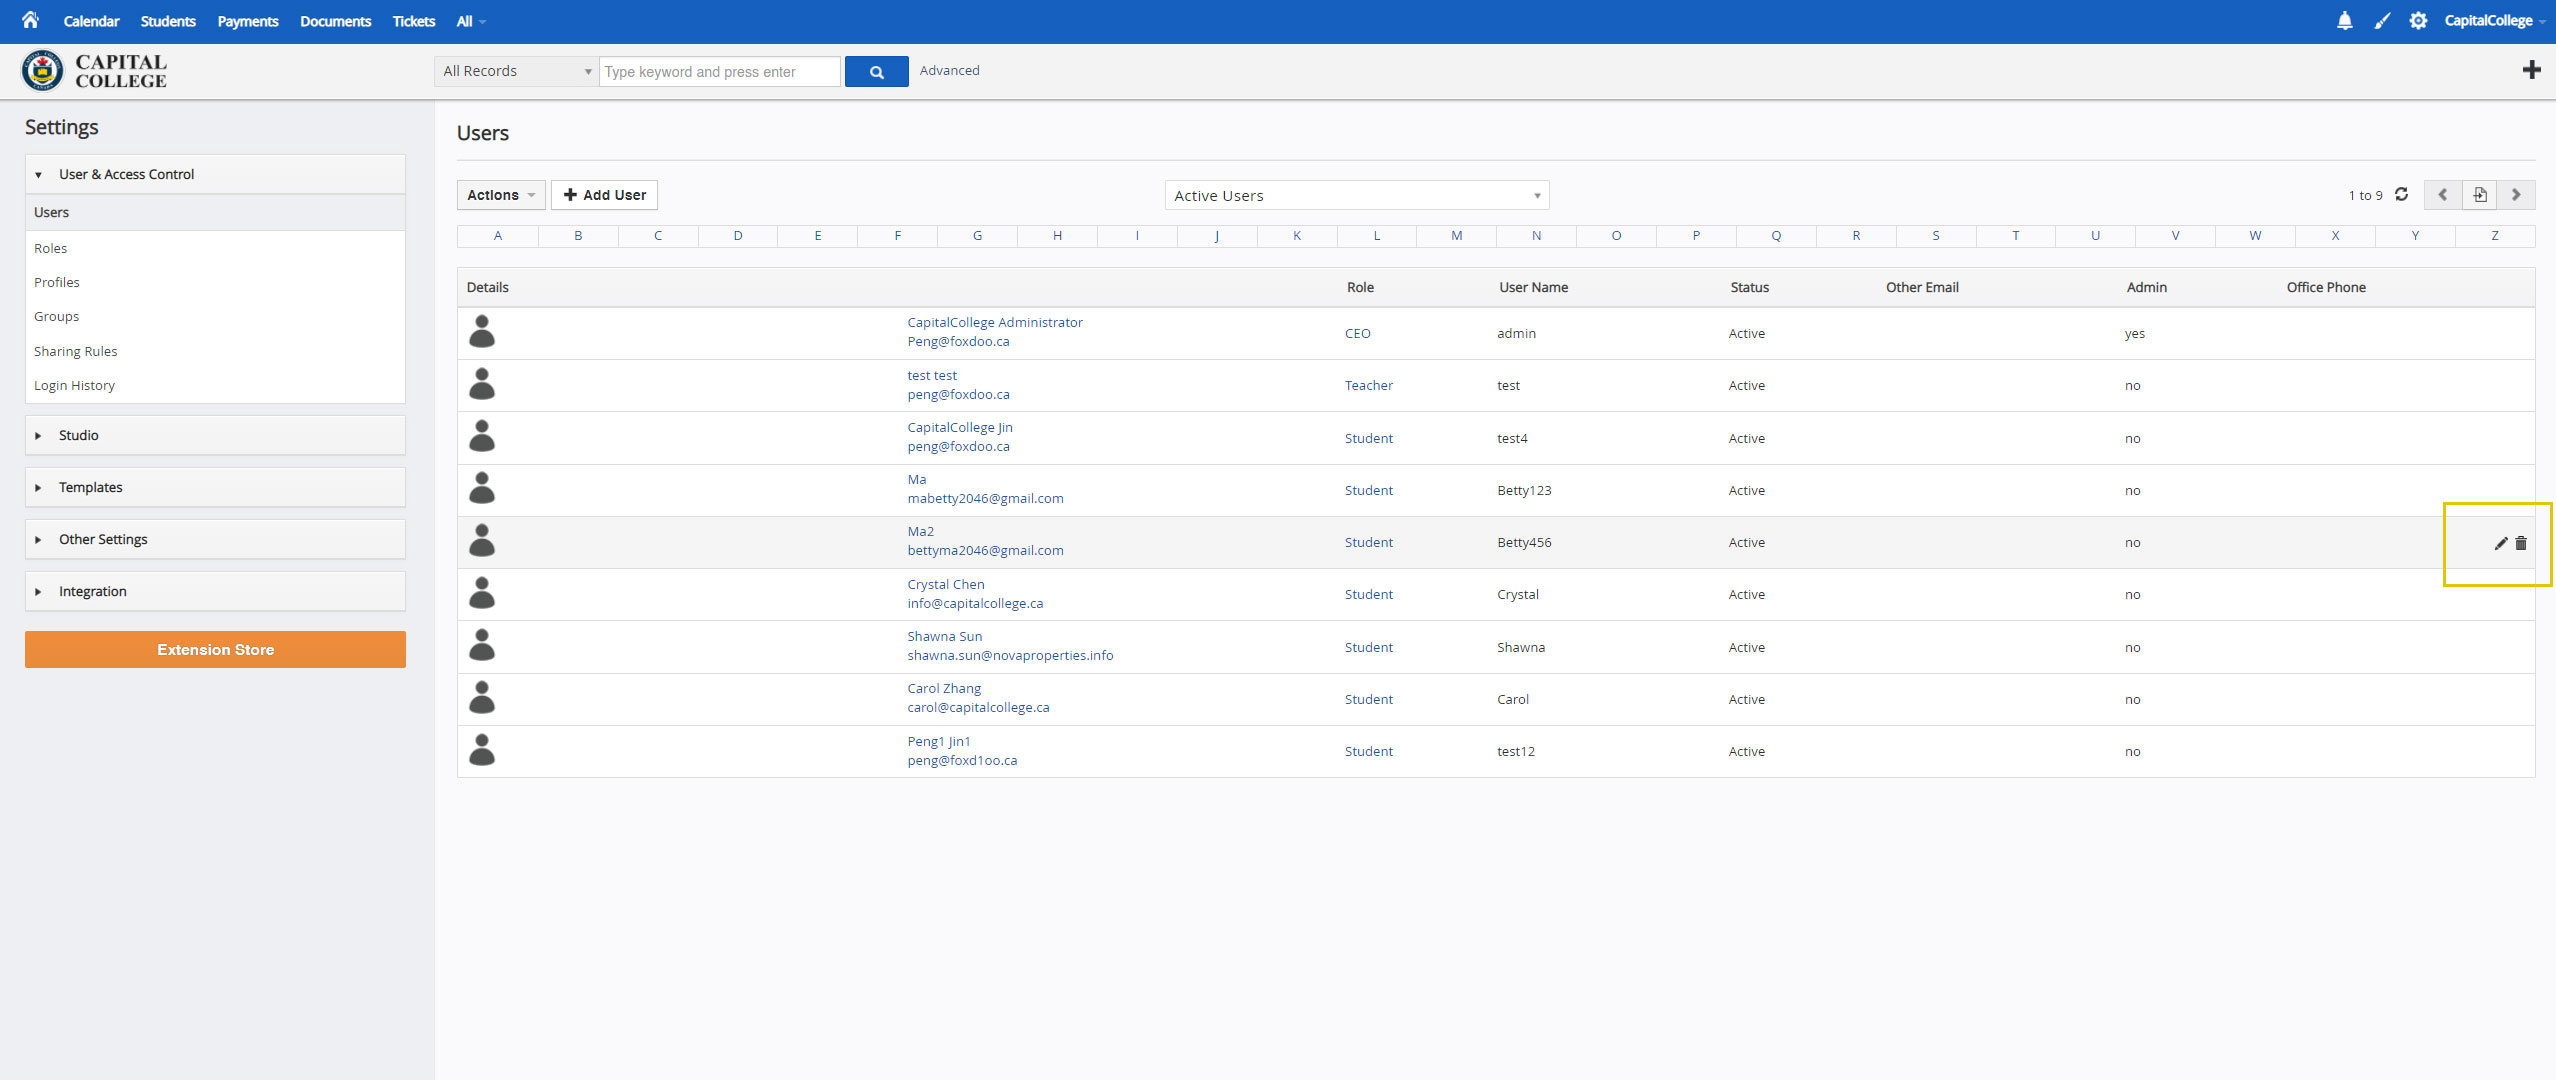Image resolution: width=2556 pixels, height=1080 pixels.
Task: Click the Role column header
Action: pyautogui.click(x=1360, y=287)
